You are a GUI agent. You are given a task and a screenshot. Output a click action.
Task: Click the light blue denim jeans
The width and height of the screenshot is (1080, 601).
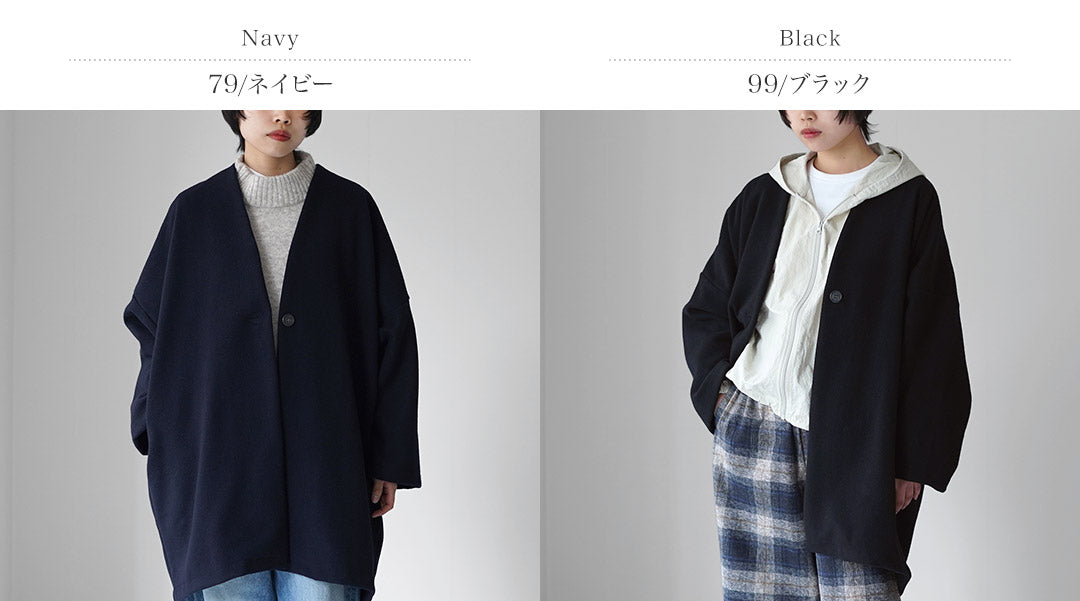point(276,586)
